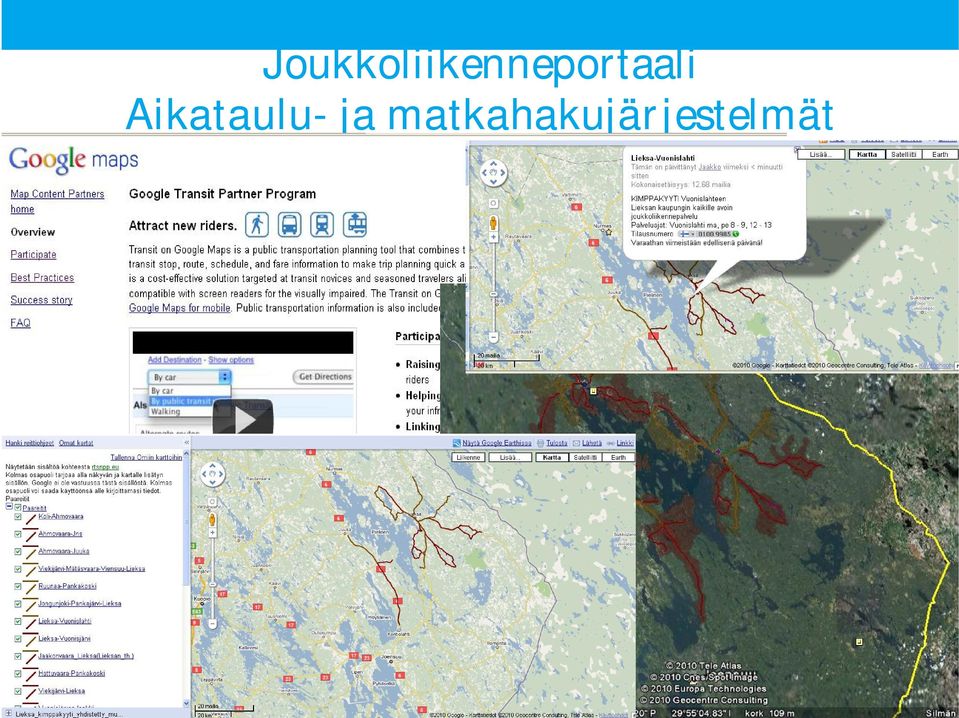This screenshot has width=959, height=718.
Task: Uncheck the Hattuvaara-Pankakoski route checkbox
Action: pyautogui.click(x=18, y=673)
